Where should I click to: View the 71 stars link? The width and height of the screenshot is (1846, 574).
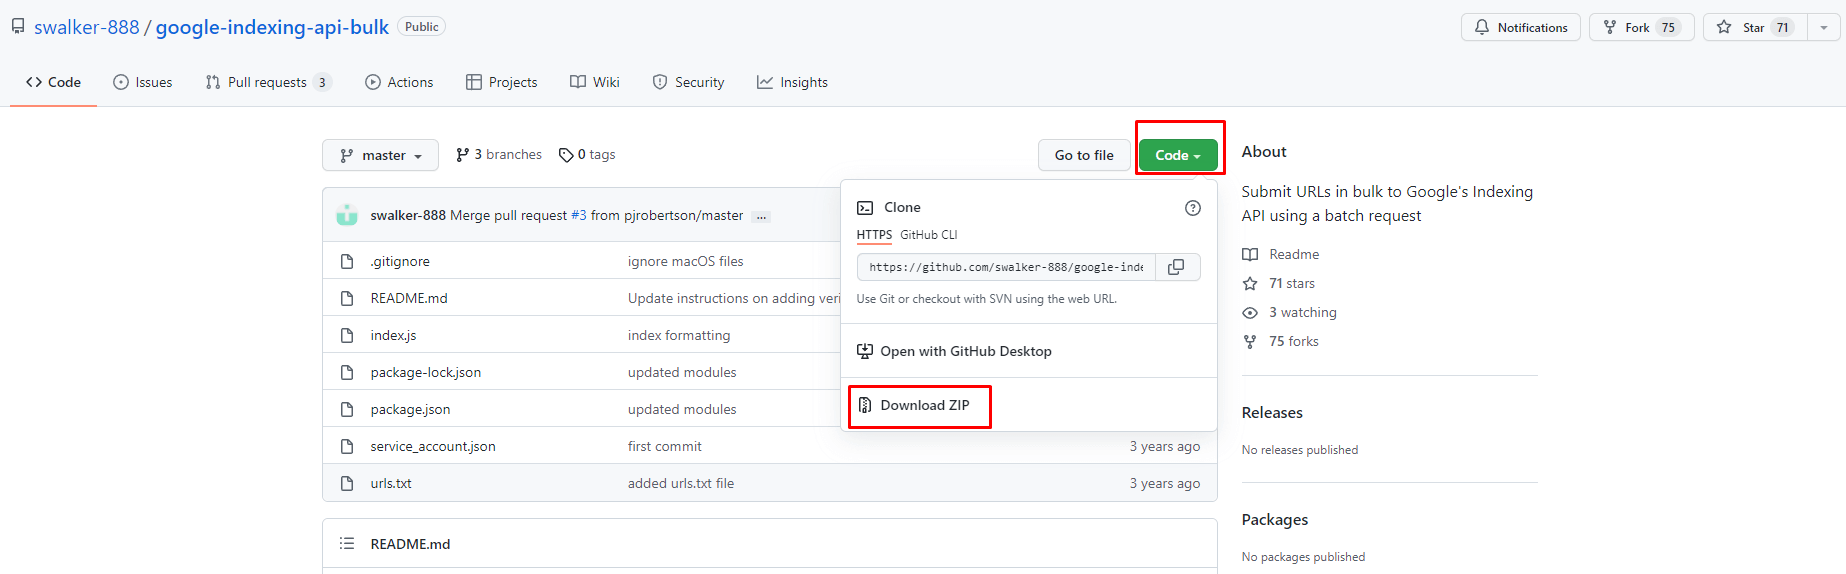tap(1279, 283)
